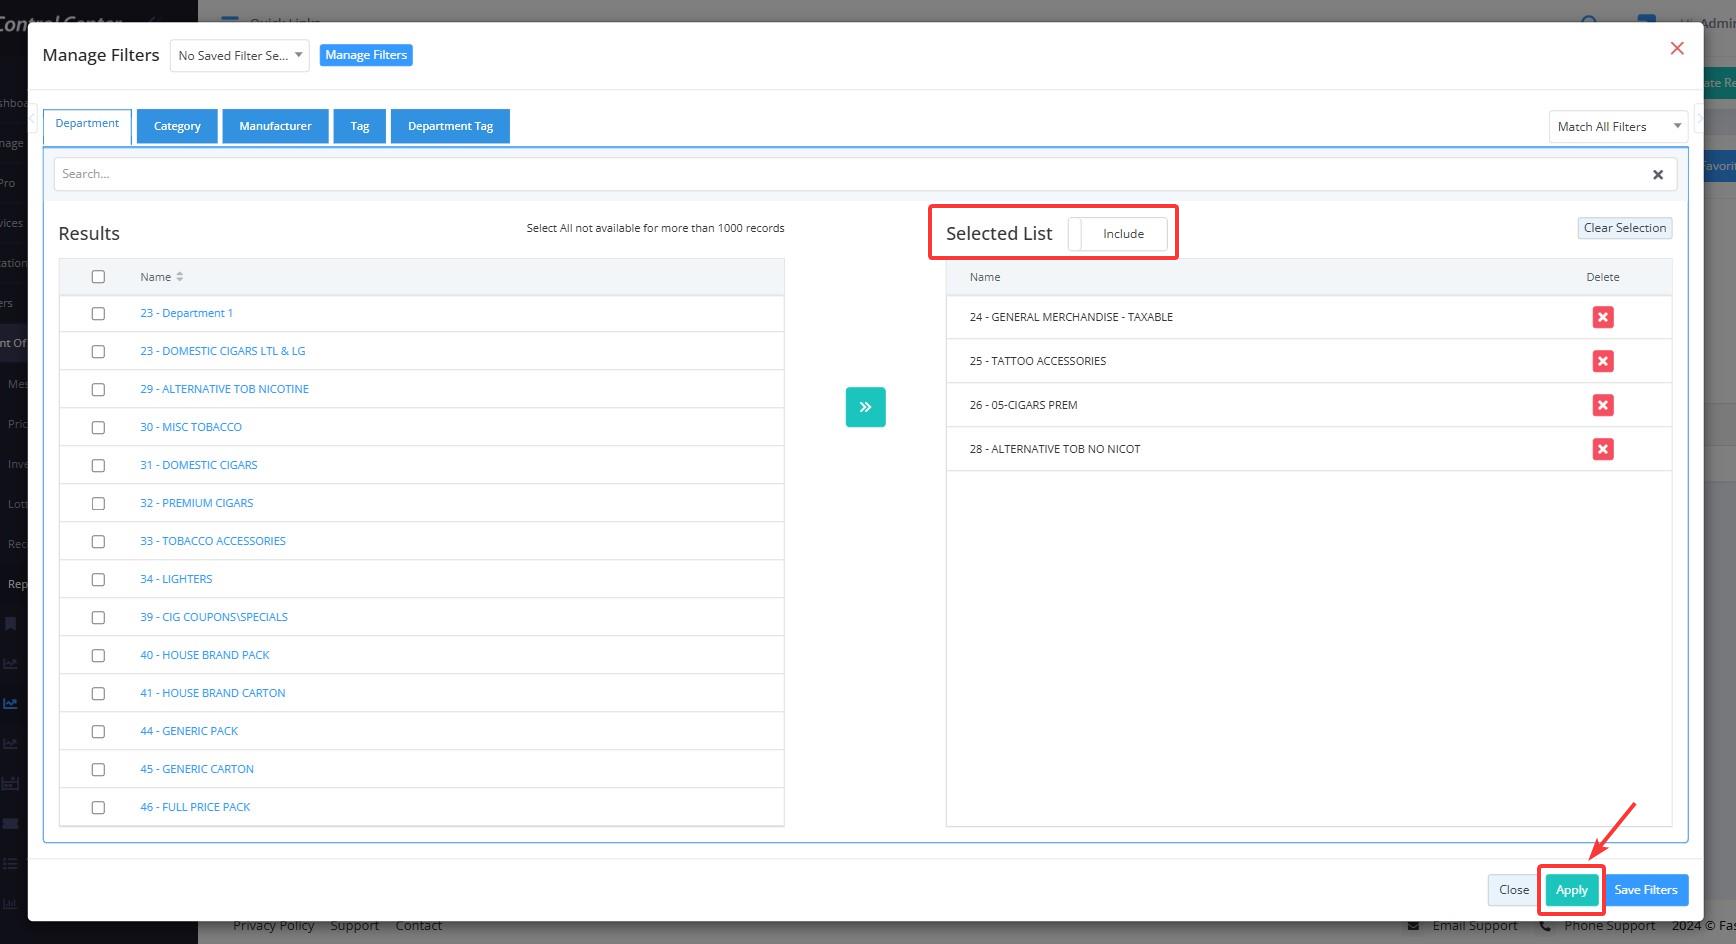Select the 40 - HOUSE BRAND PACK checkbox

[x=98, y=656]
